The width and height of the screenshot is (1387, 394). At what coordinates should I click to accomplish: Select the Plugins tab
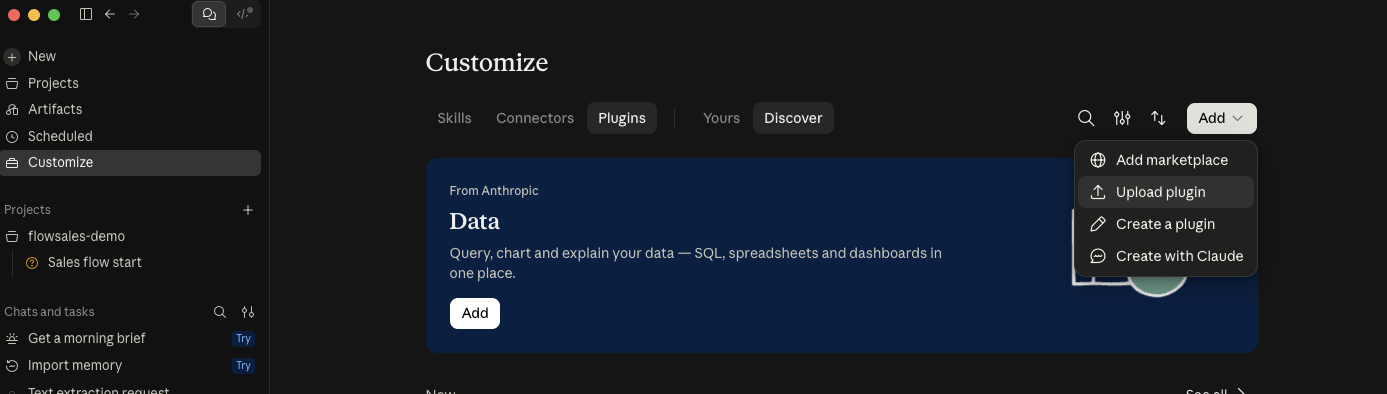tap(622, 118)
